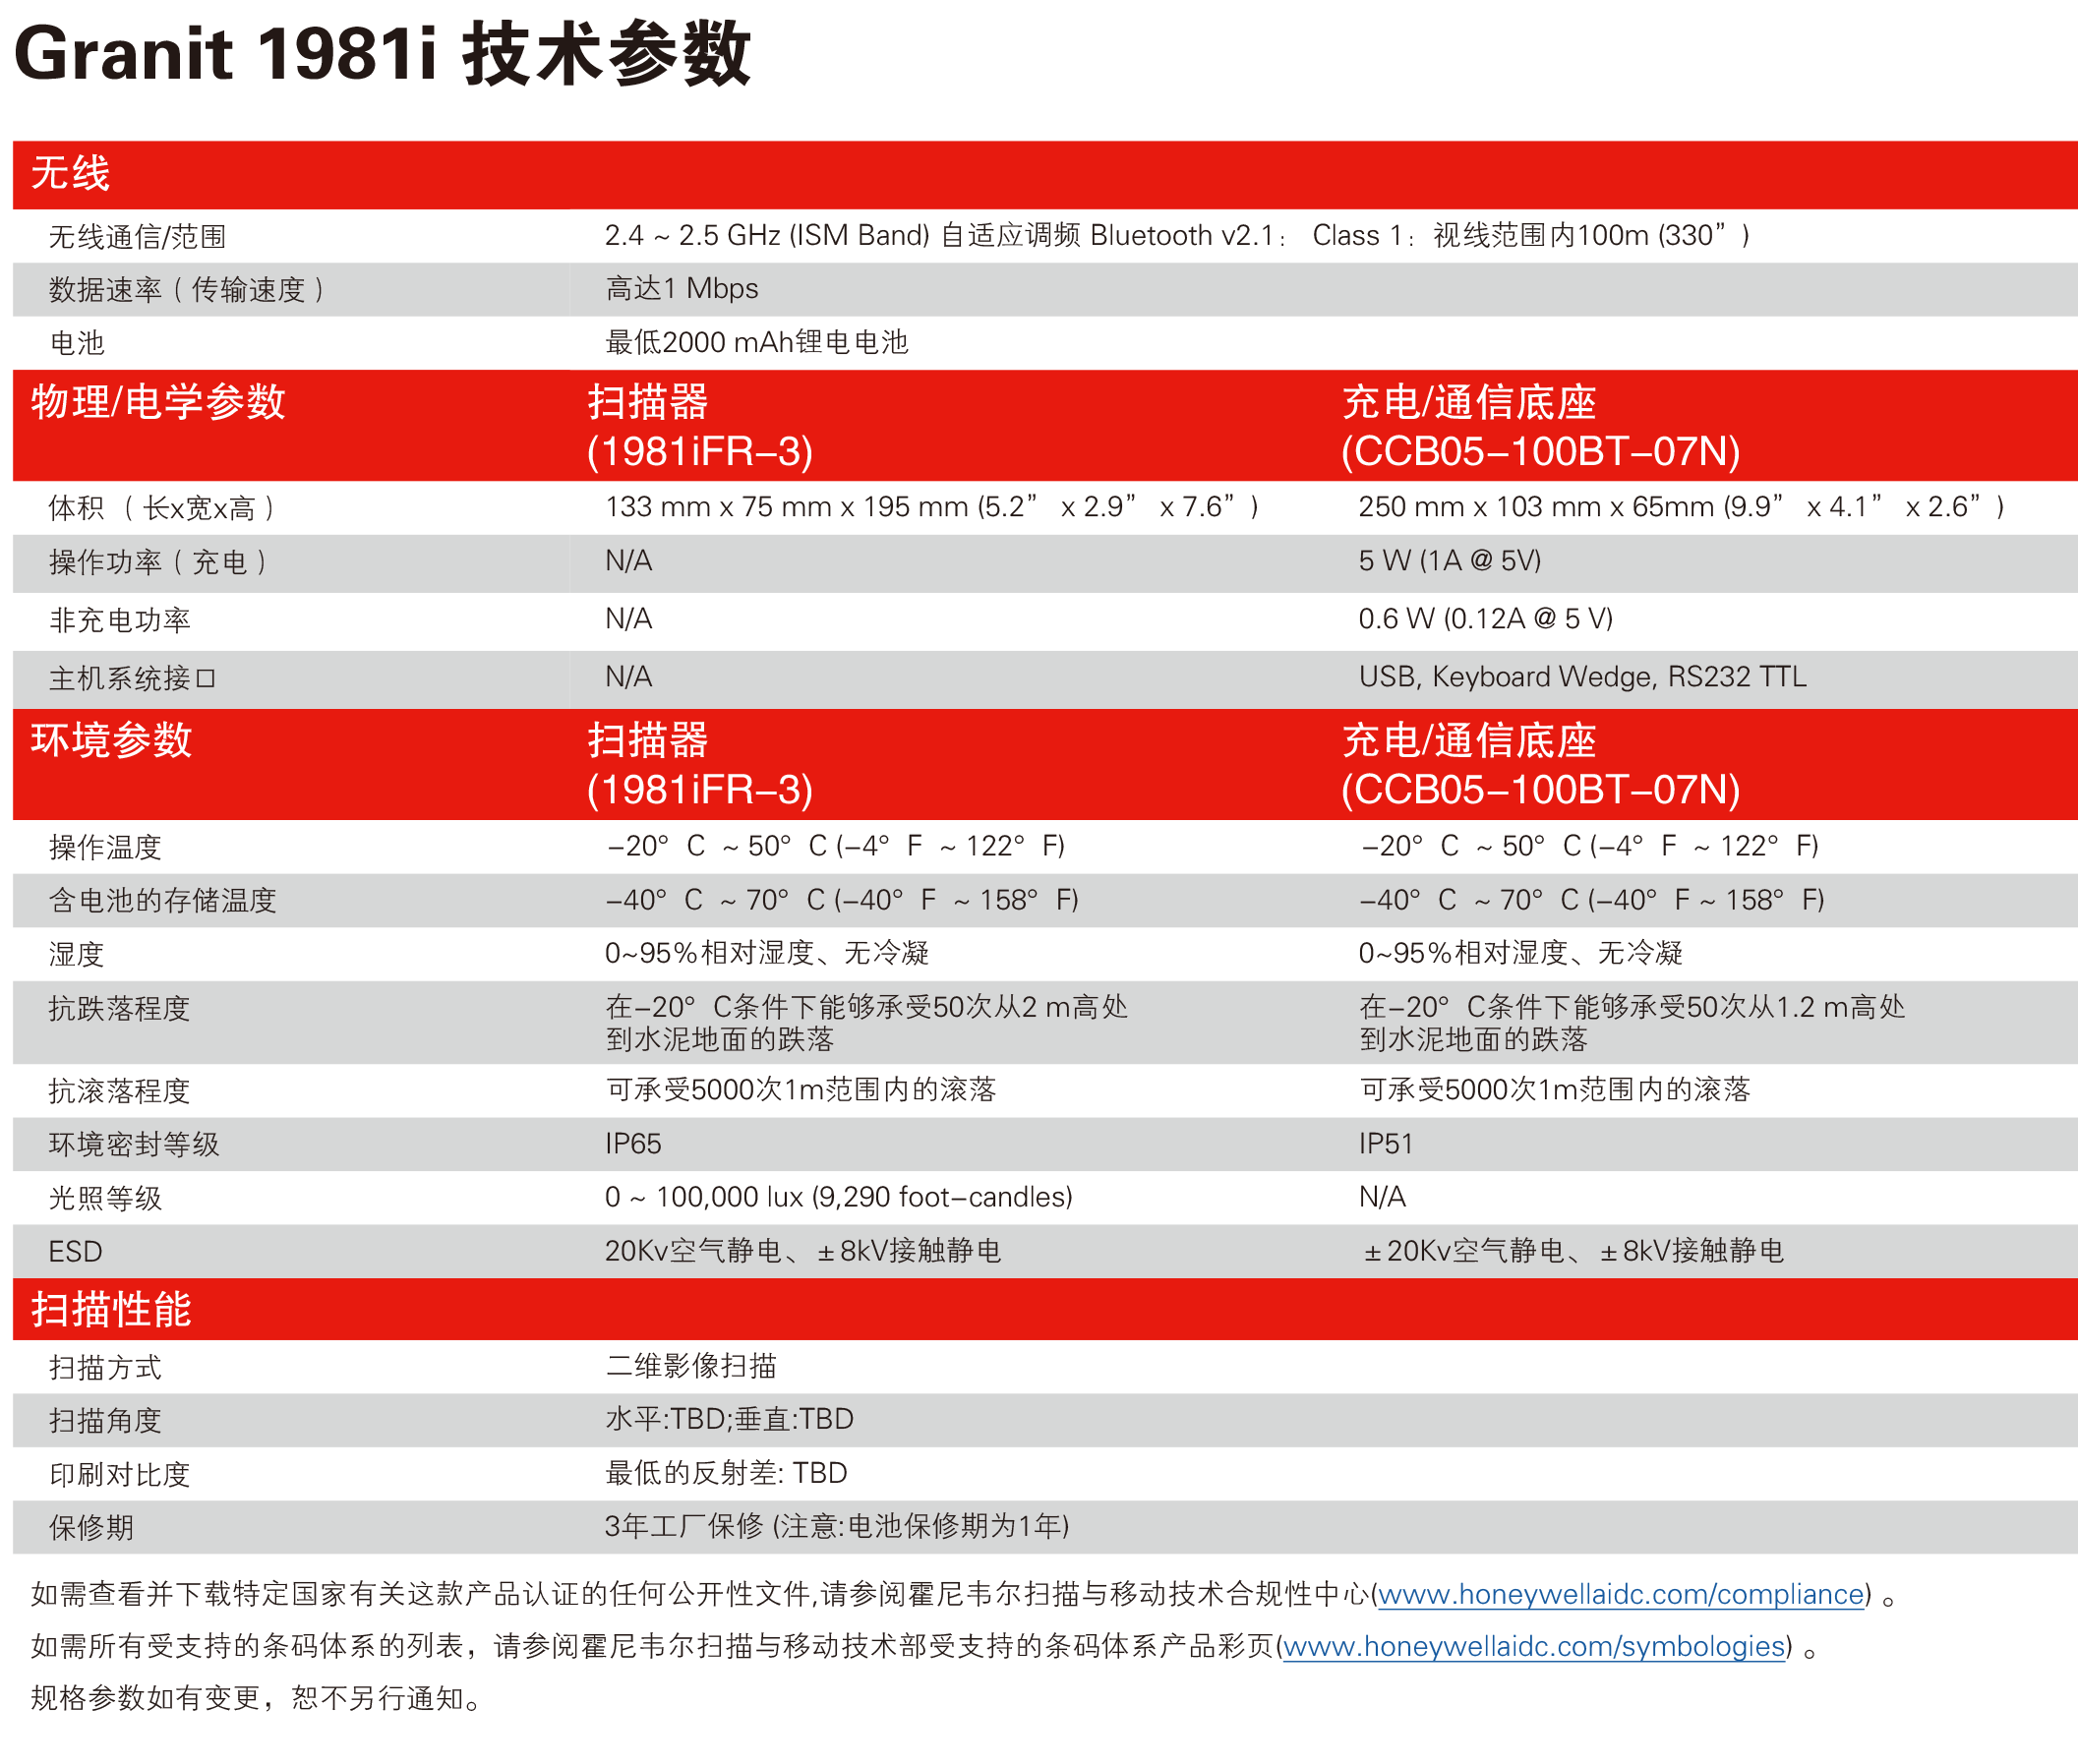2078x1764 pixels.
Task: Click the '规格参数如有变更，恕不另行通知。' note
Action: click(x=260, y=1699)
